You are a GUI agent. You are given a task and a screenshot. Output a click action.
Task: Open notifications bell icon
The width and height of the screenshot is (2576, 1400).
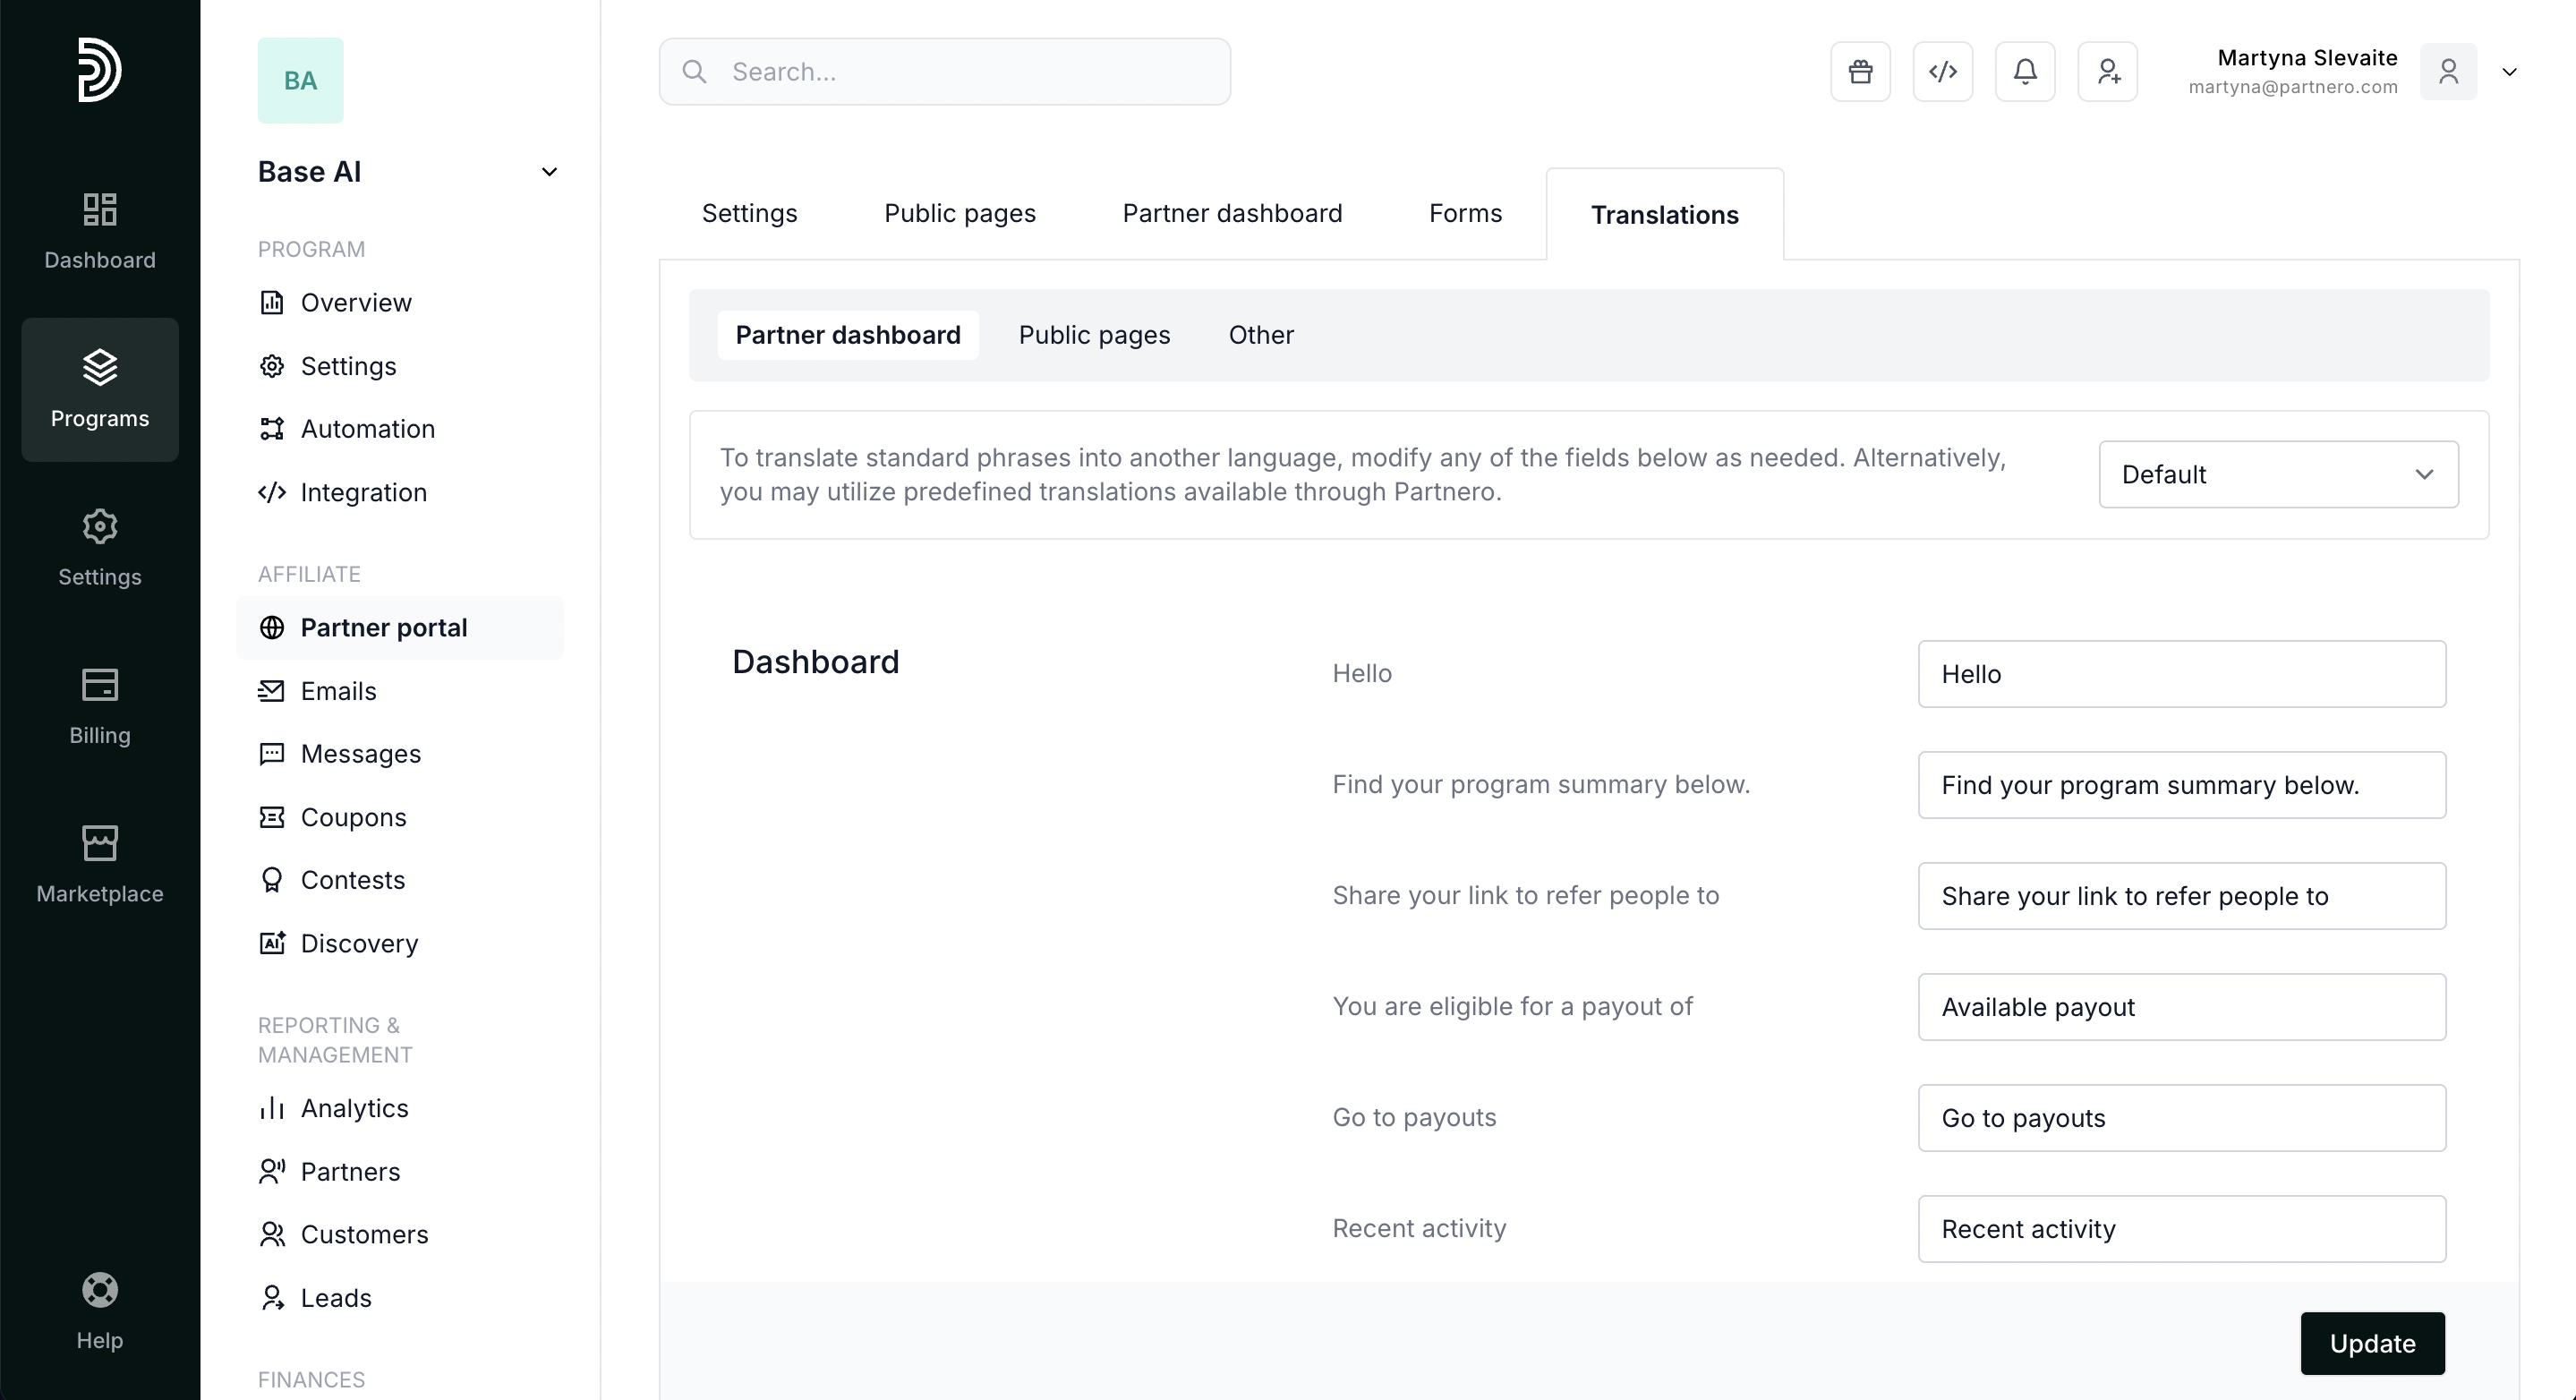(2025, 72)
